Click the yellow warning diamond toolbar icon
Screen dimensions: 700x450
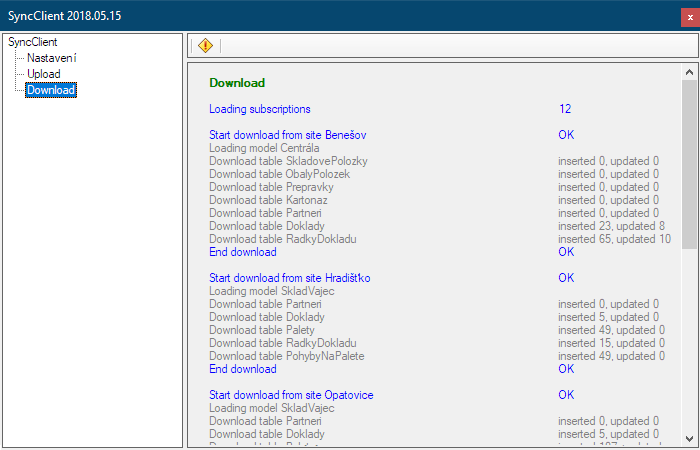[x=205, y=46]
